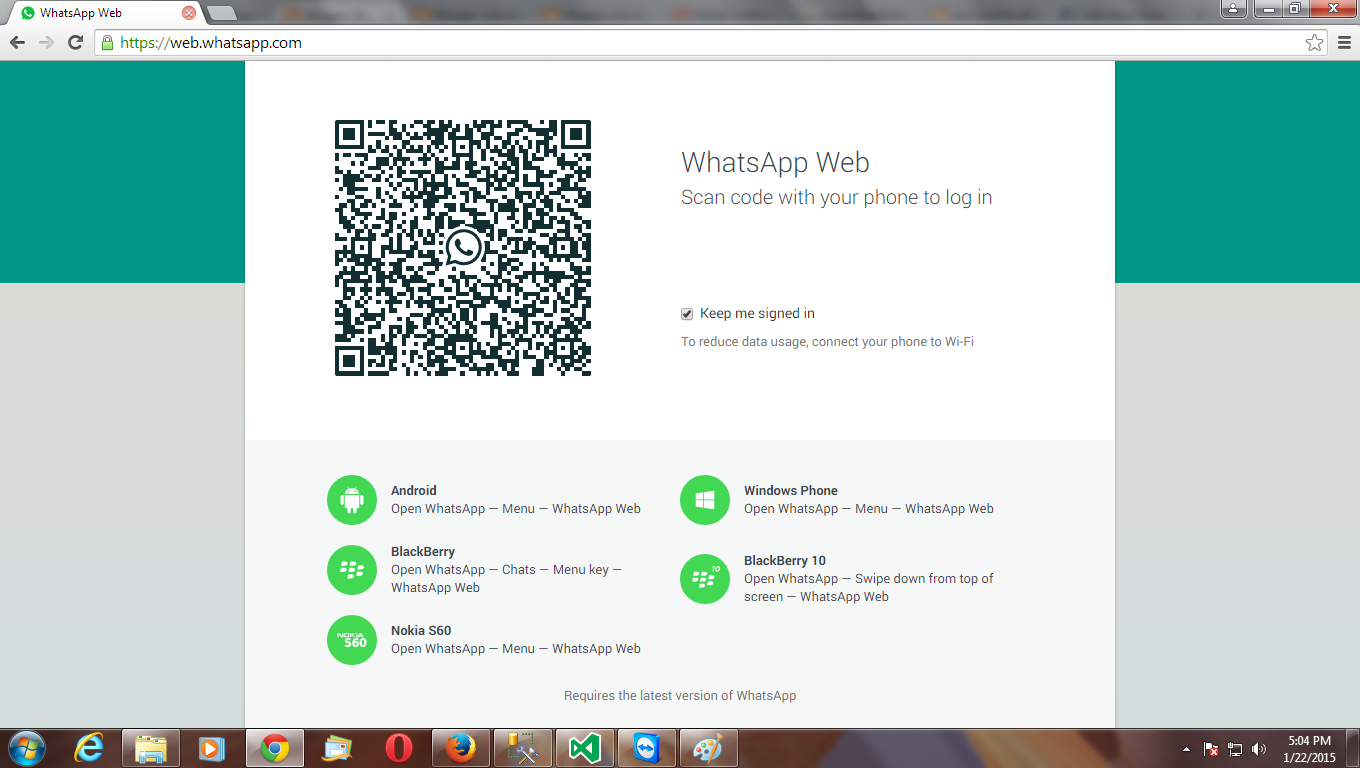Open the media player taskbar icon

click(x=210, y=748)
